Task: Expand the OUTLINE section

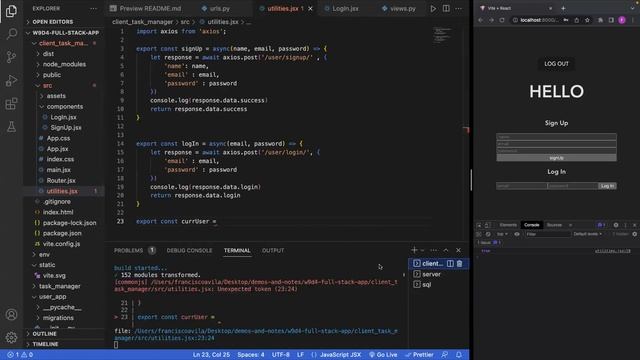Action: point(44,334)
